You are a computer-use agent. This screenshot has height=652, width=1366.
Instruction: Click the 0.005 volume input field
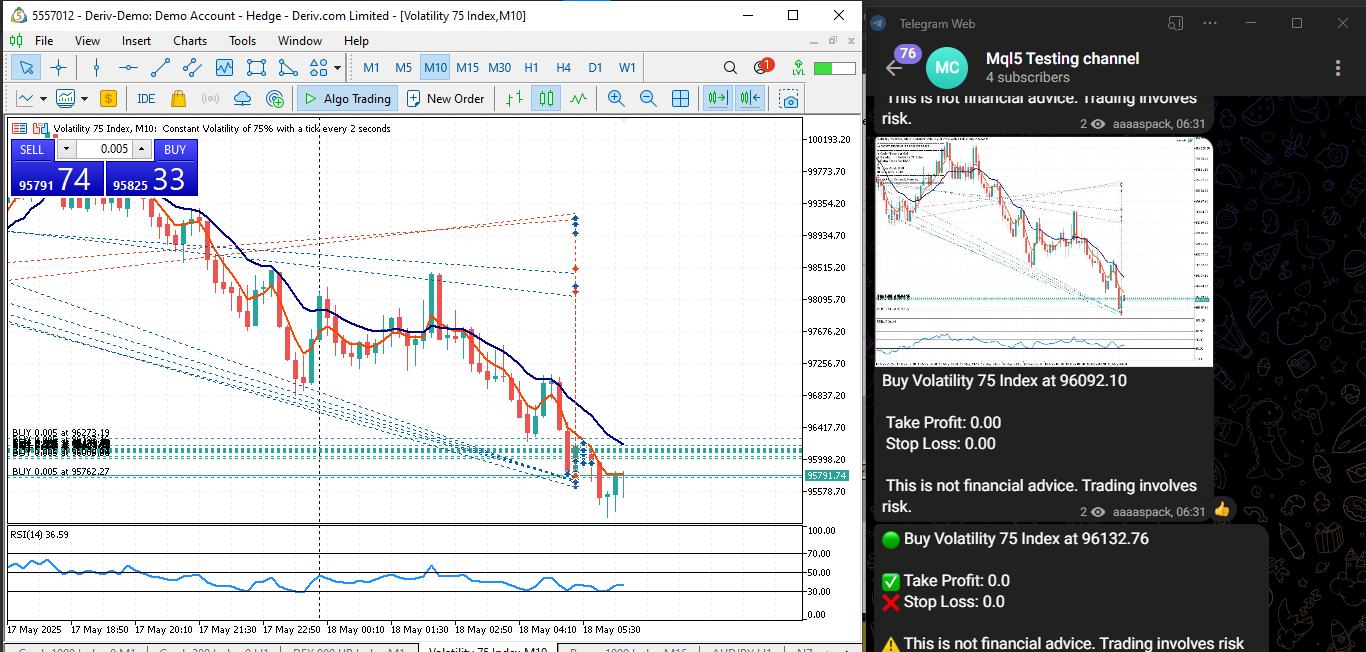[104, 149]
